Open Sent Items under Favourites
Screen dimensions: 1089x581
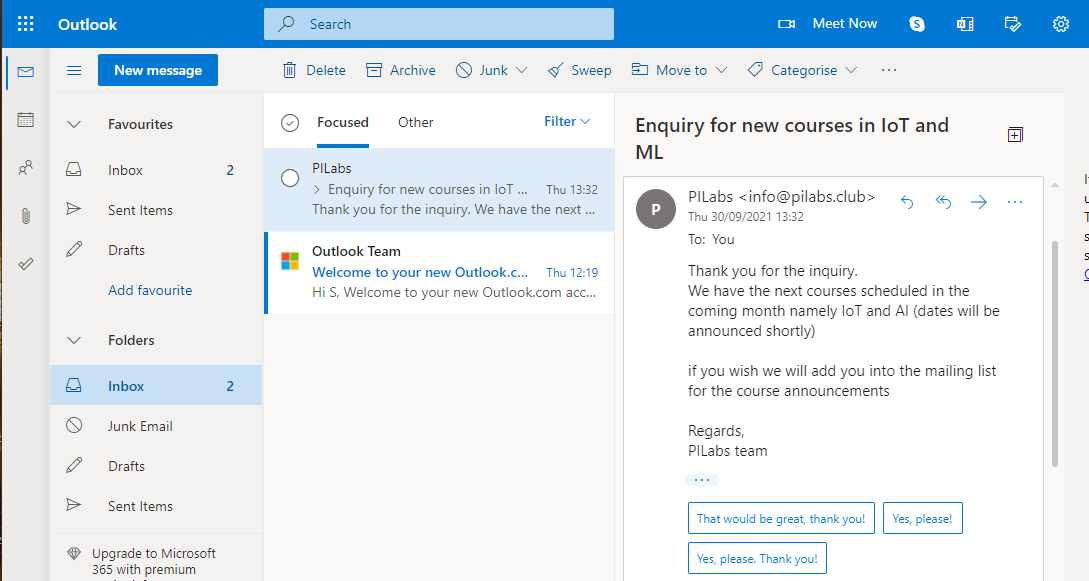pyautogui.click(x=156, y=210)
